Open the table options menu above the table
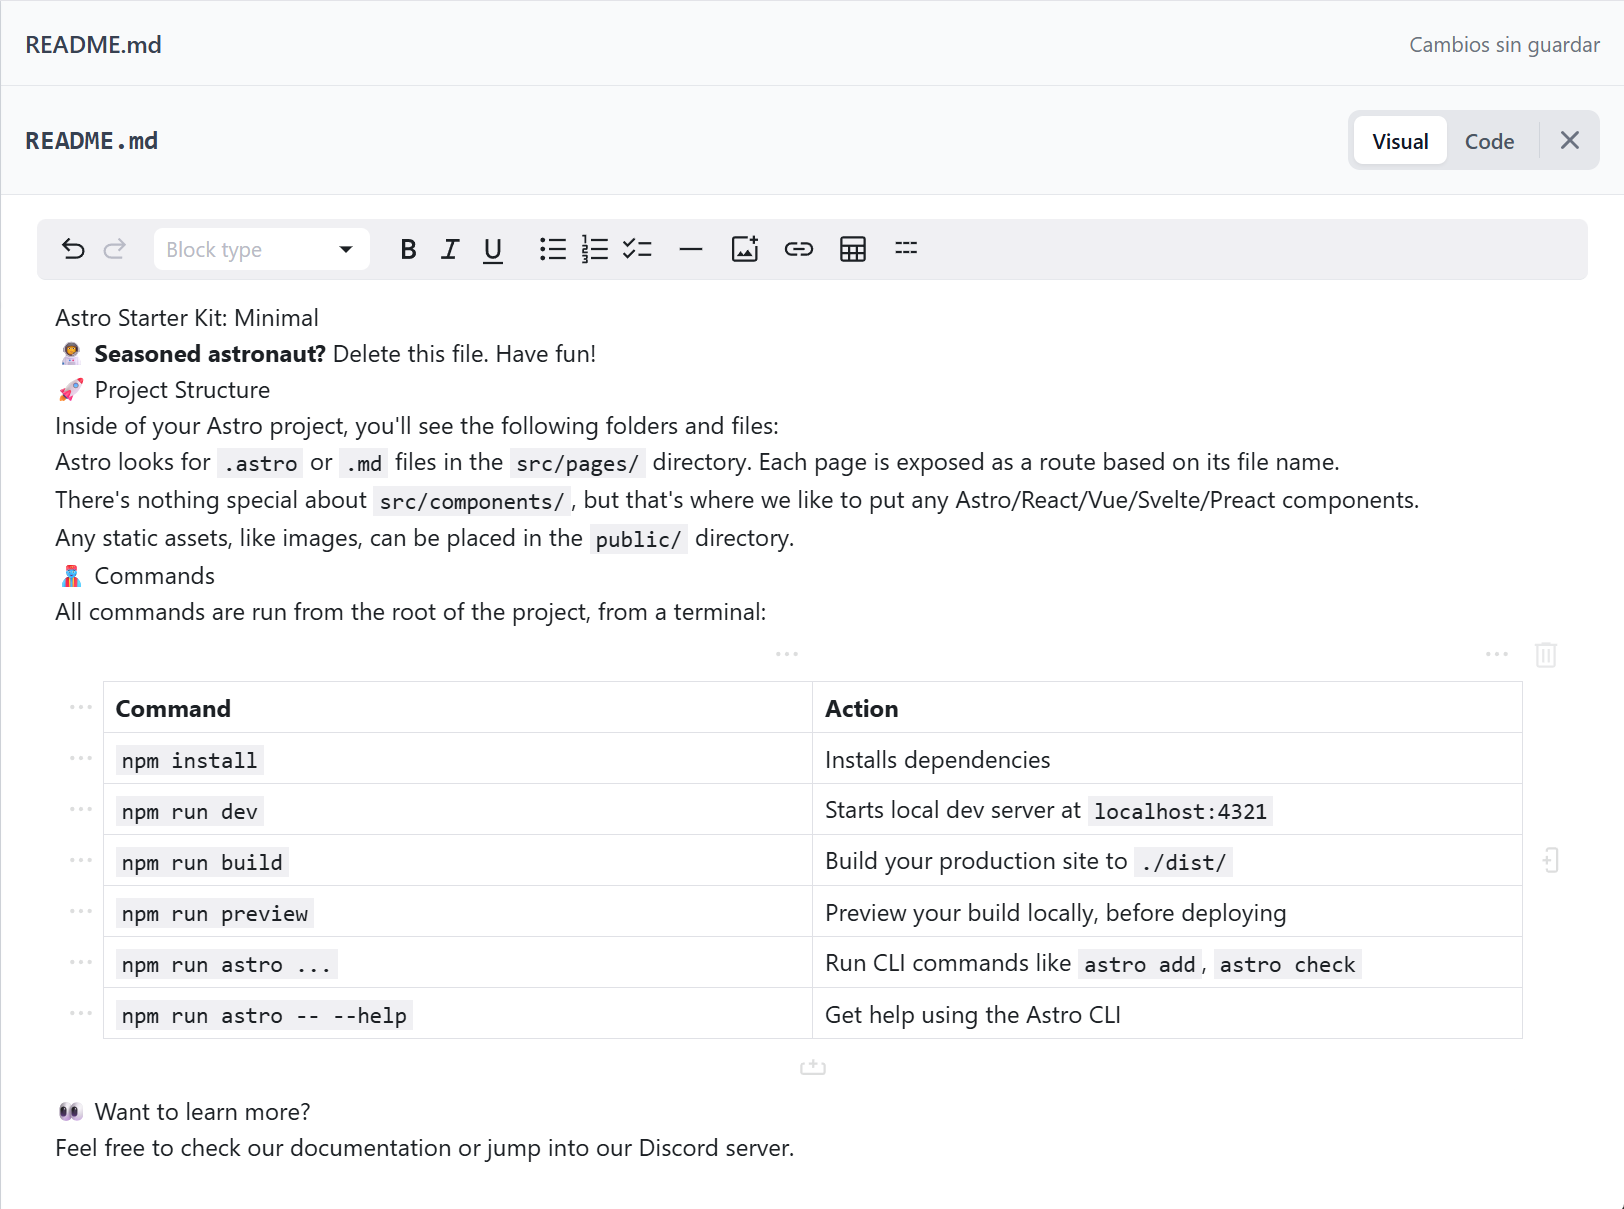 (x=787, y=653)
